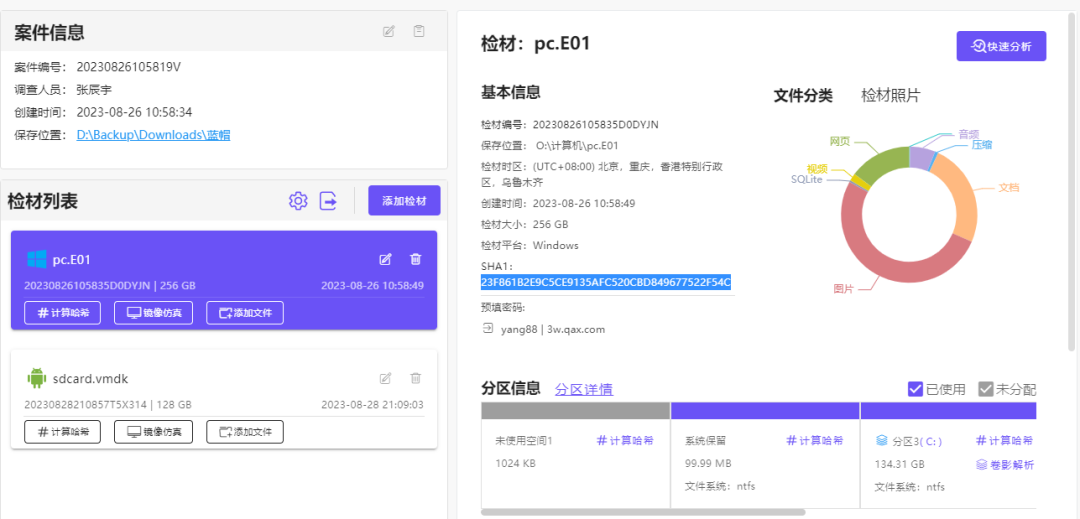Compute hash for sdcard.vmdk
Viewport: 1080px width, 519px height.
(x=63, y=432)
